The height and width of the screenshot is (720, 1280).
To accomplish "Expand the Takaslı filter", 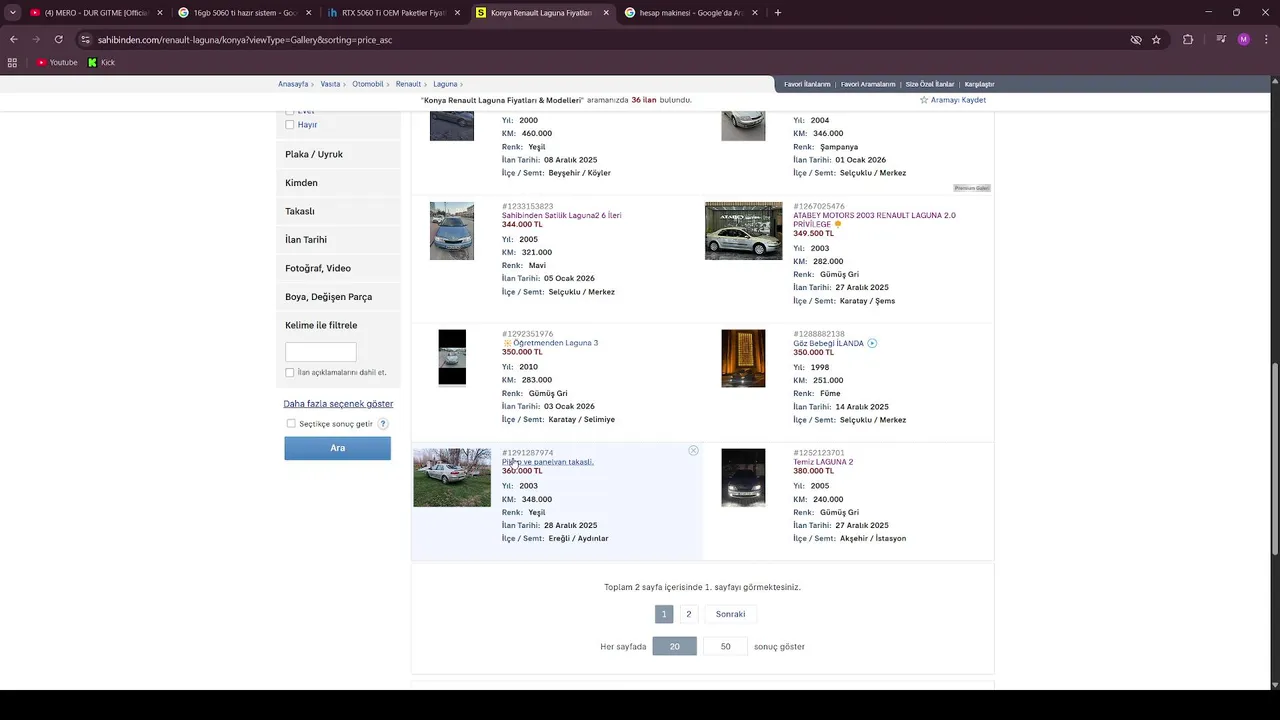I will [x=338, y=211].
